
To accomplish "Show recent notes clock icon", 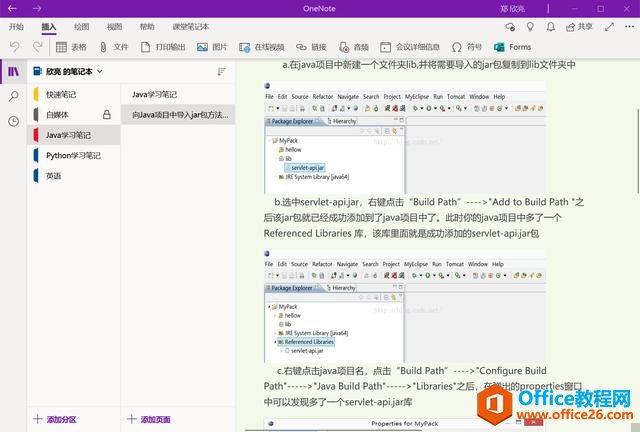I will tap(13, 121).
